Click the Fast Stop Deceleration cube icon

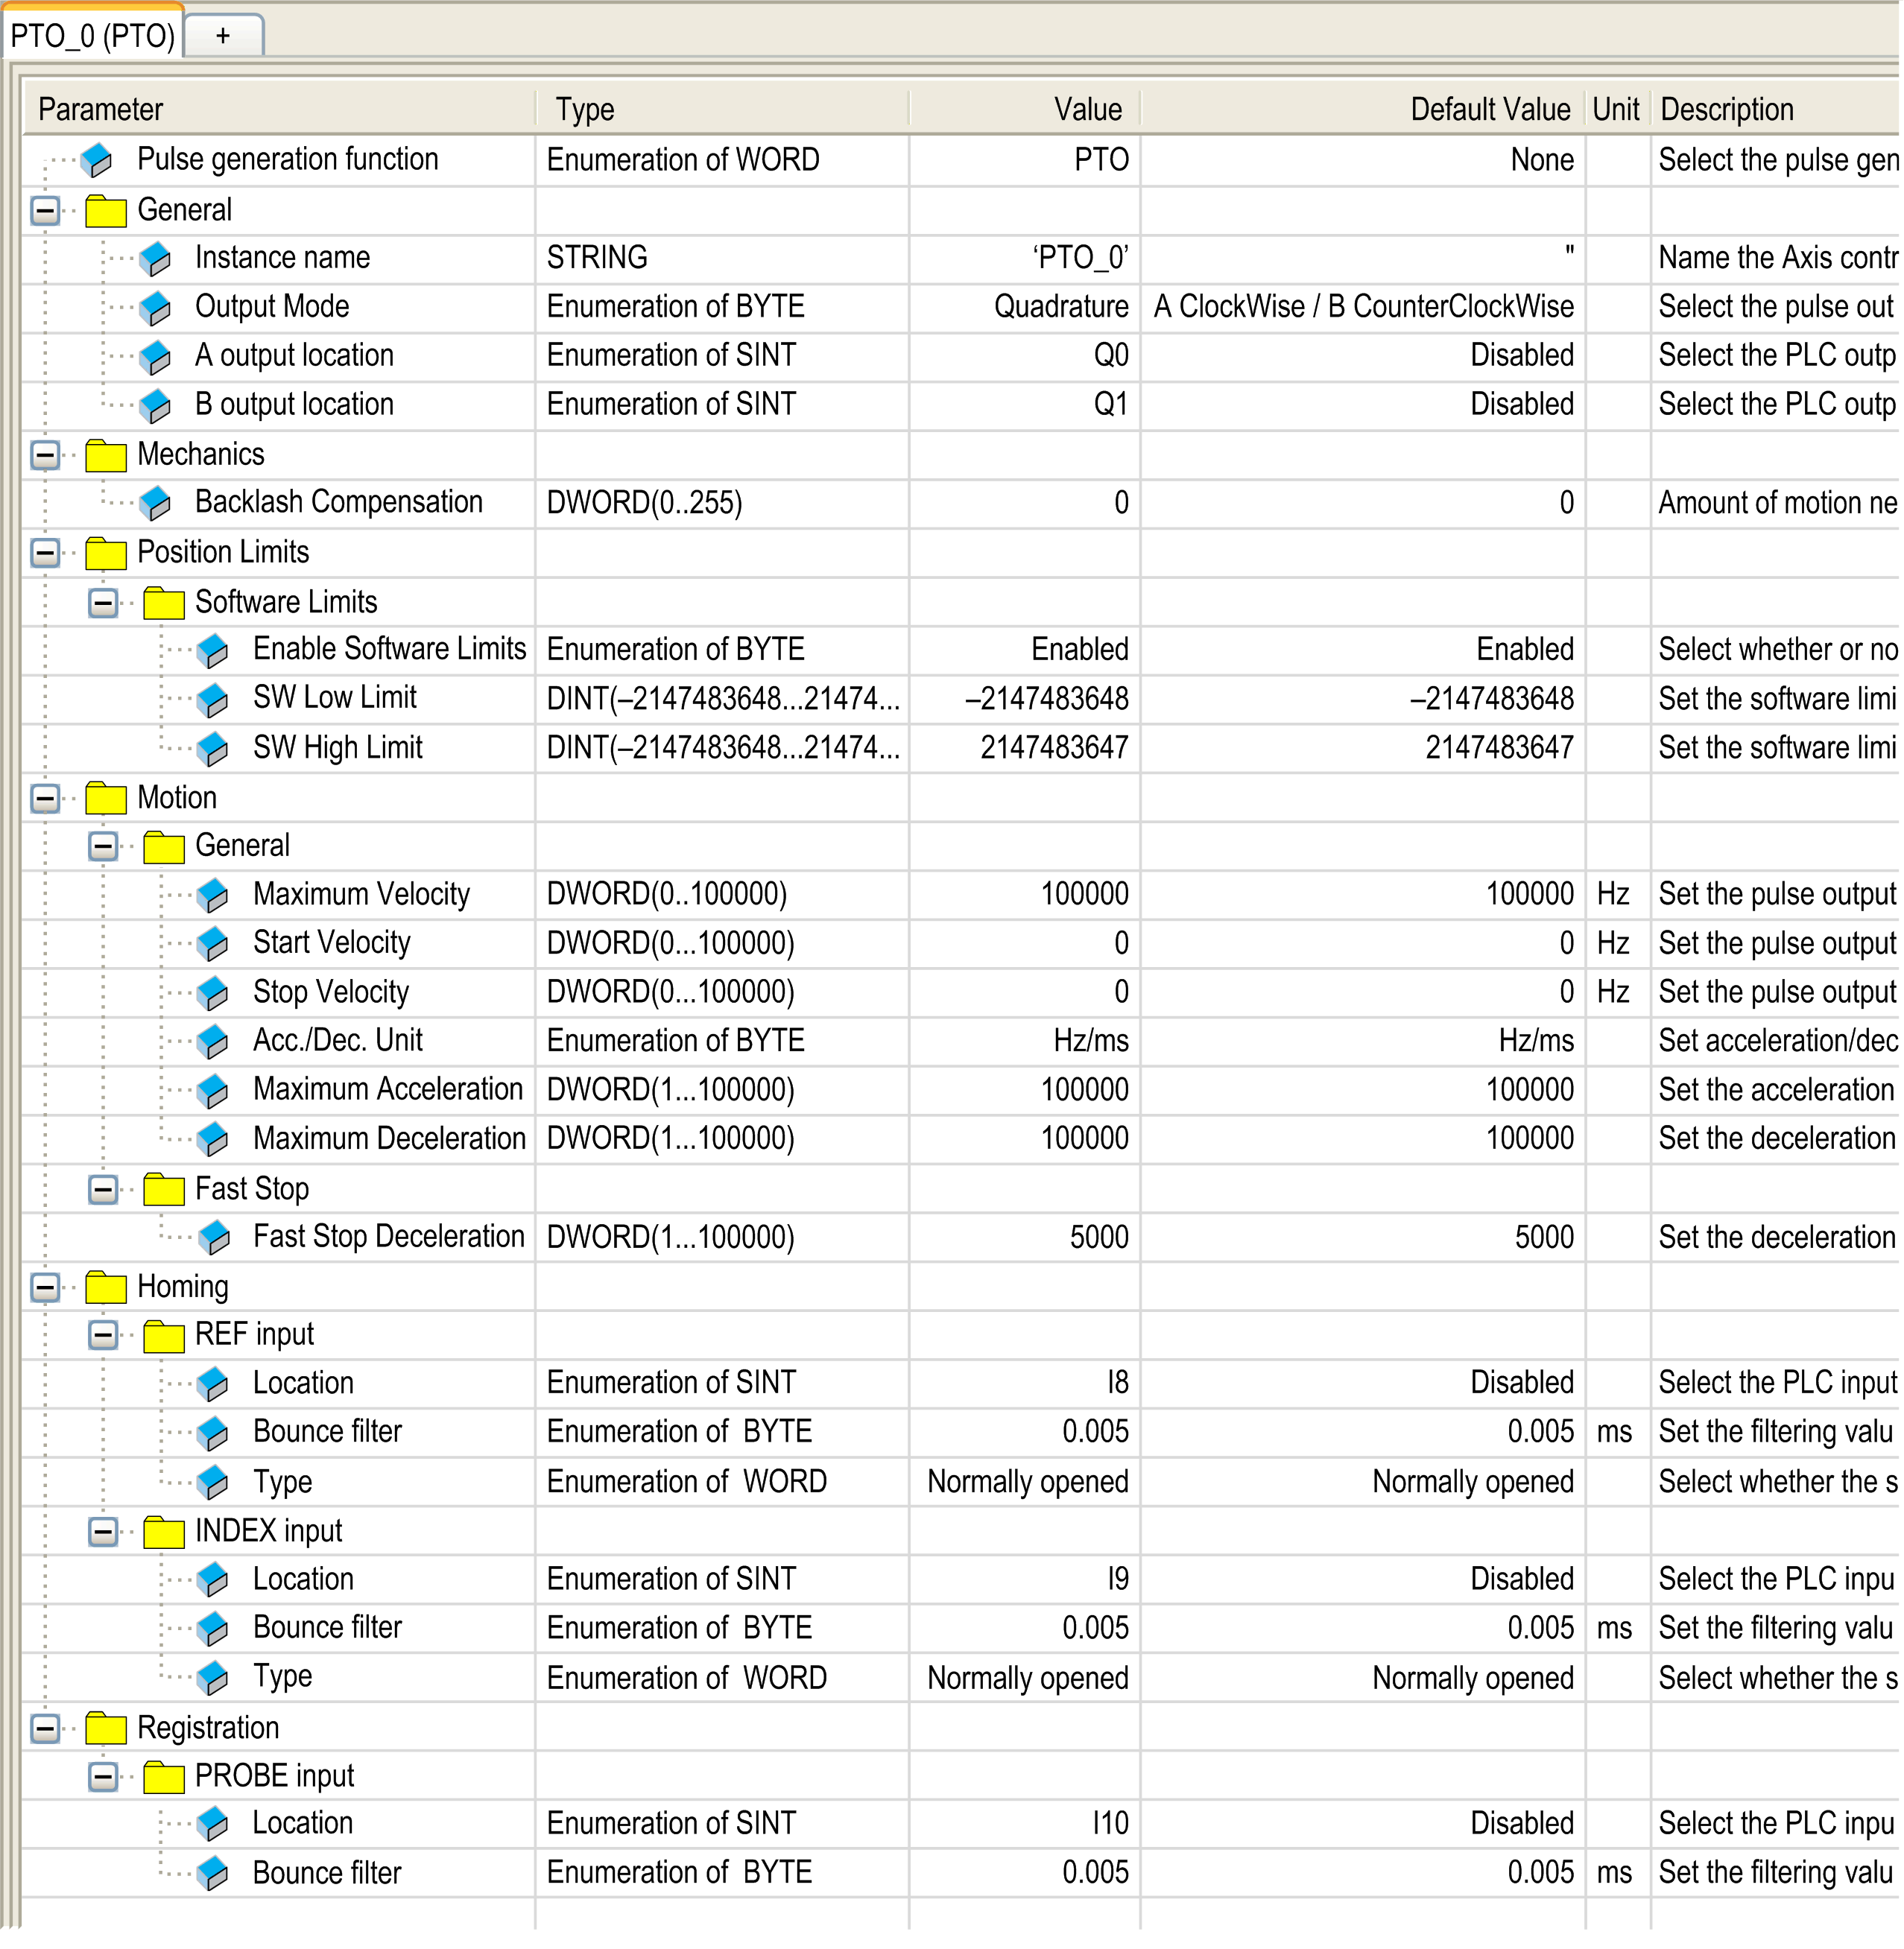(x=213, y=1237)
